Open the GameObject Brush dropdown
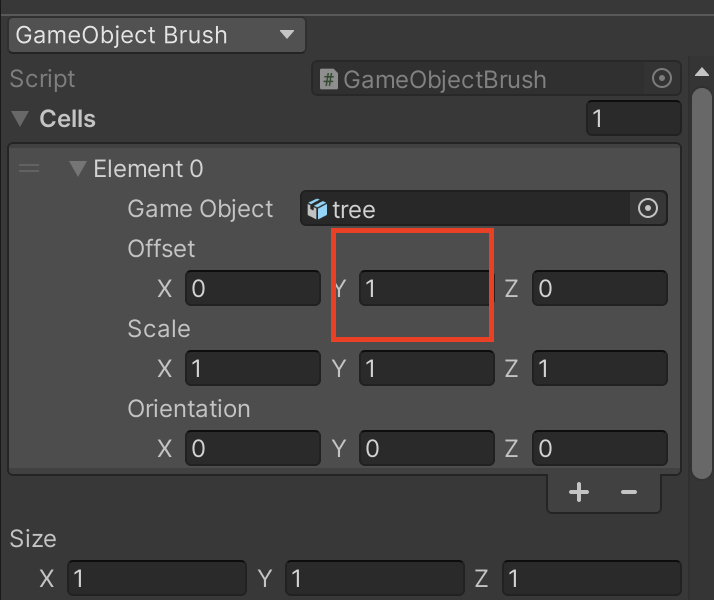 tap(156, 36)
